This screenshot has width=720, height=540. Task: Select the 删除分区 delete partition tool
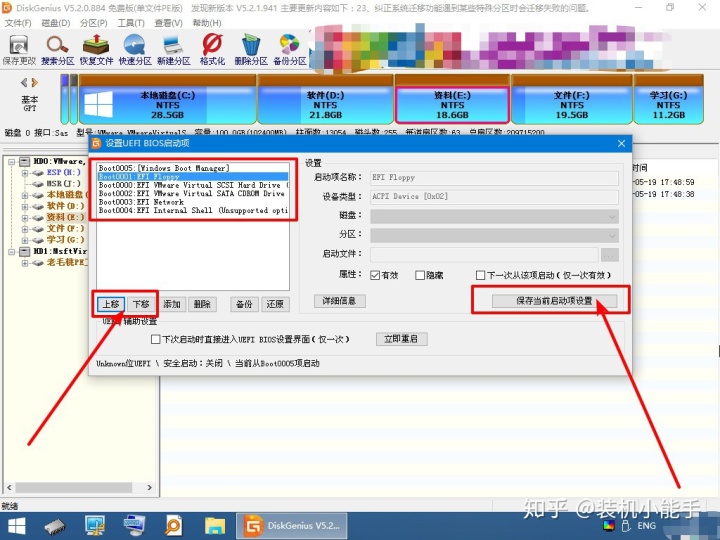pyautogui.click(x=251, y=50)
